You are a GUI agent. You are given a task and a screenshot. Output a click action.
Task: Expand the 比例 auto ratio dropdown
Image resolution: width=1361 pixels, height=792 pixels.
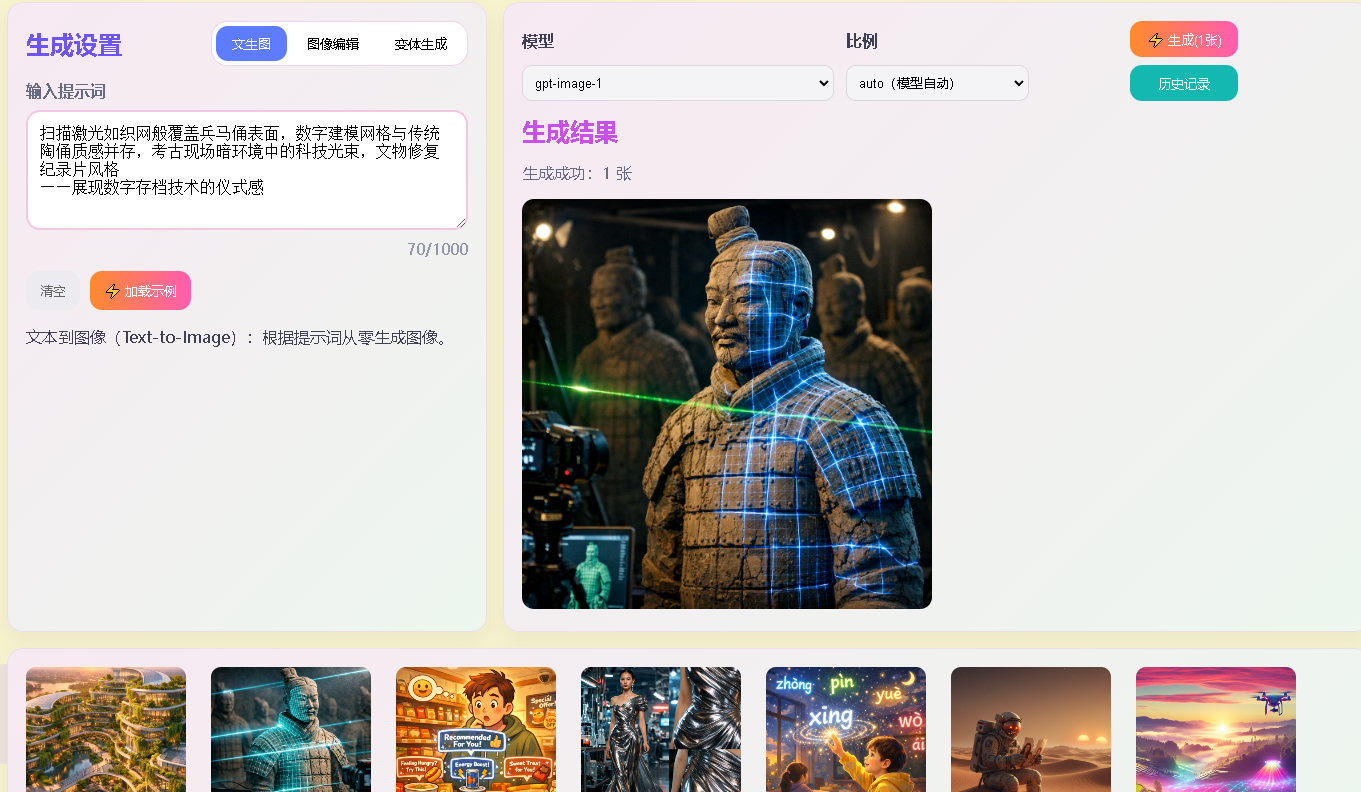[x=936, y=83]
